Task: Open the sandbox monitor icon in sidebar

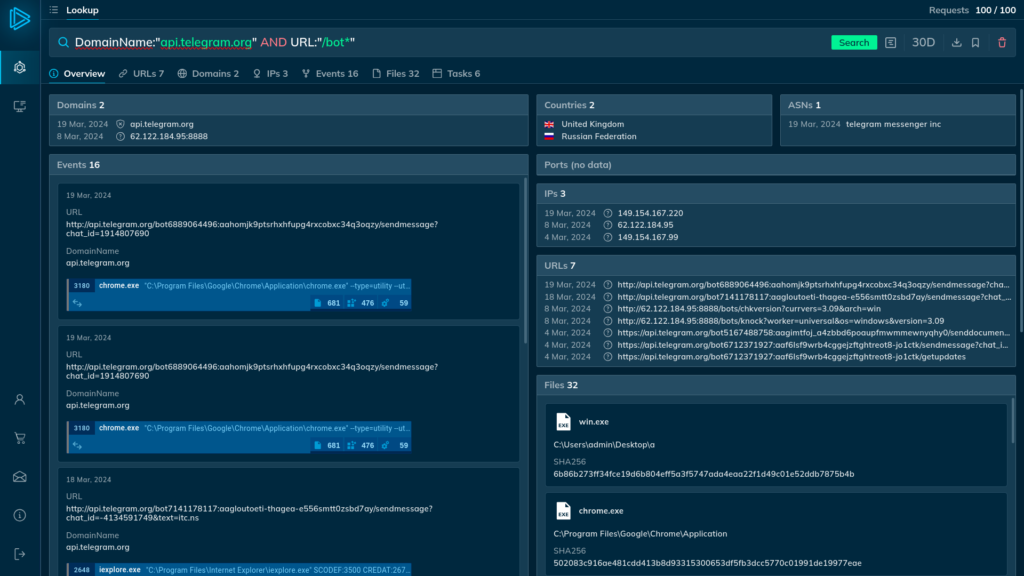Action: pos(20,106)
